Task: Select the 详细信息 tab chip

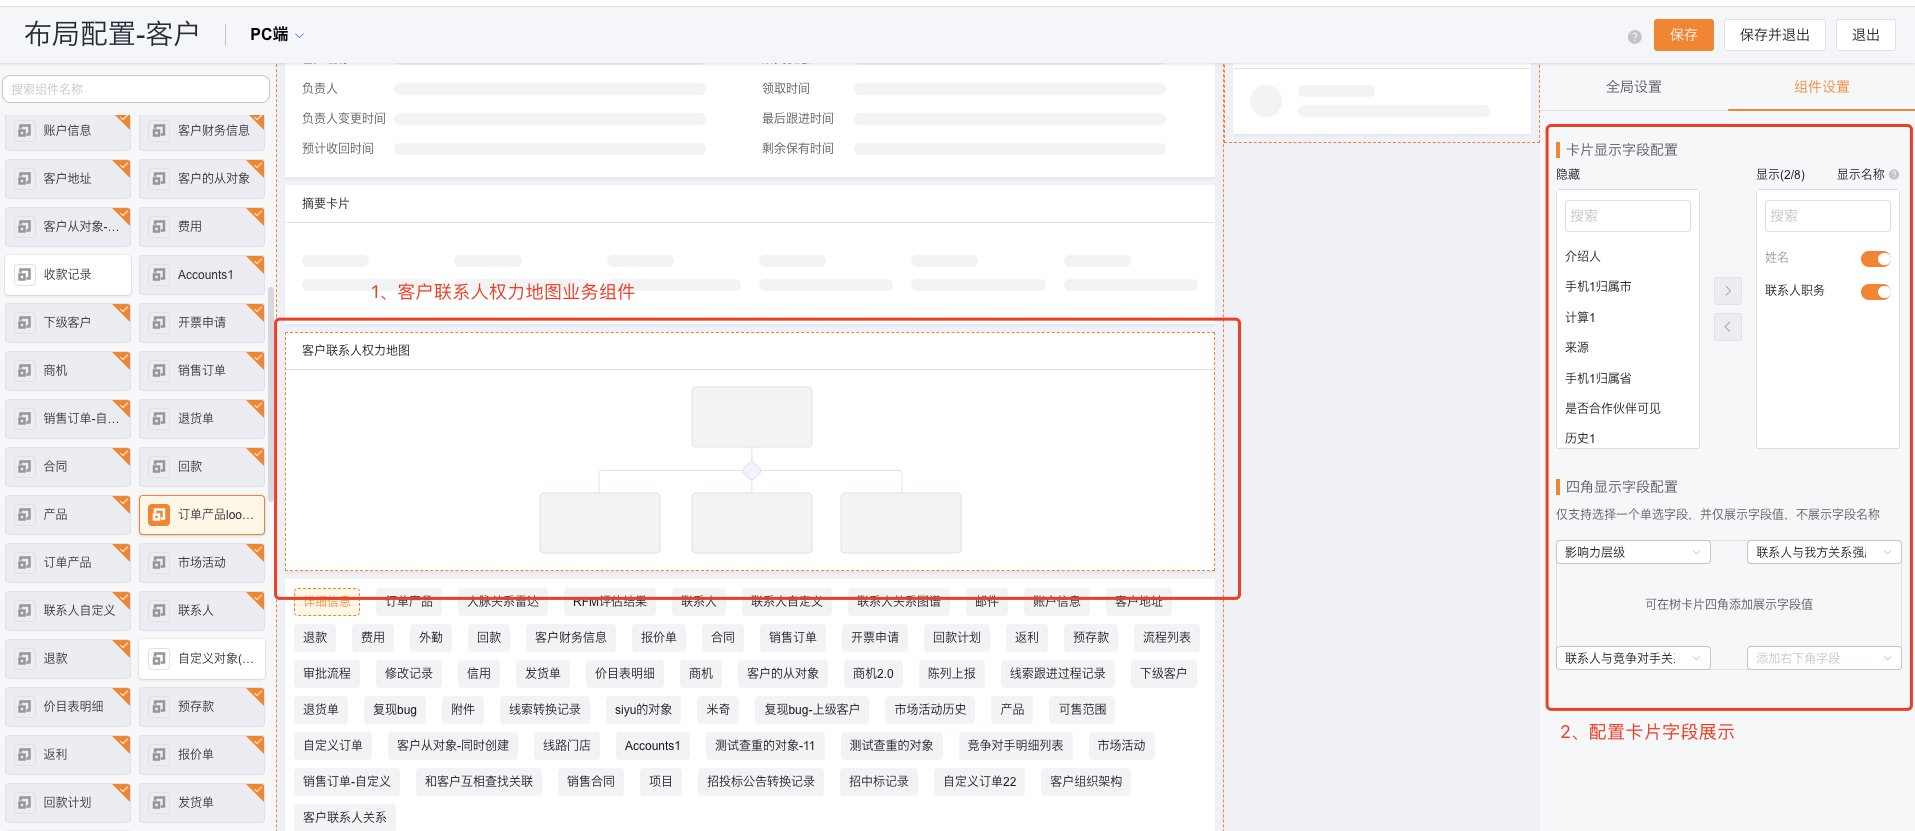Action: point(327,601)
